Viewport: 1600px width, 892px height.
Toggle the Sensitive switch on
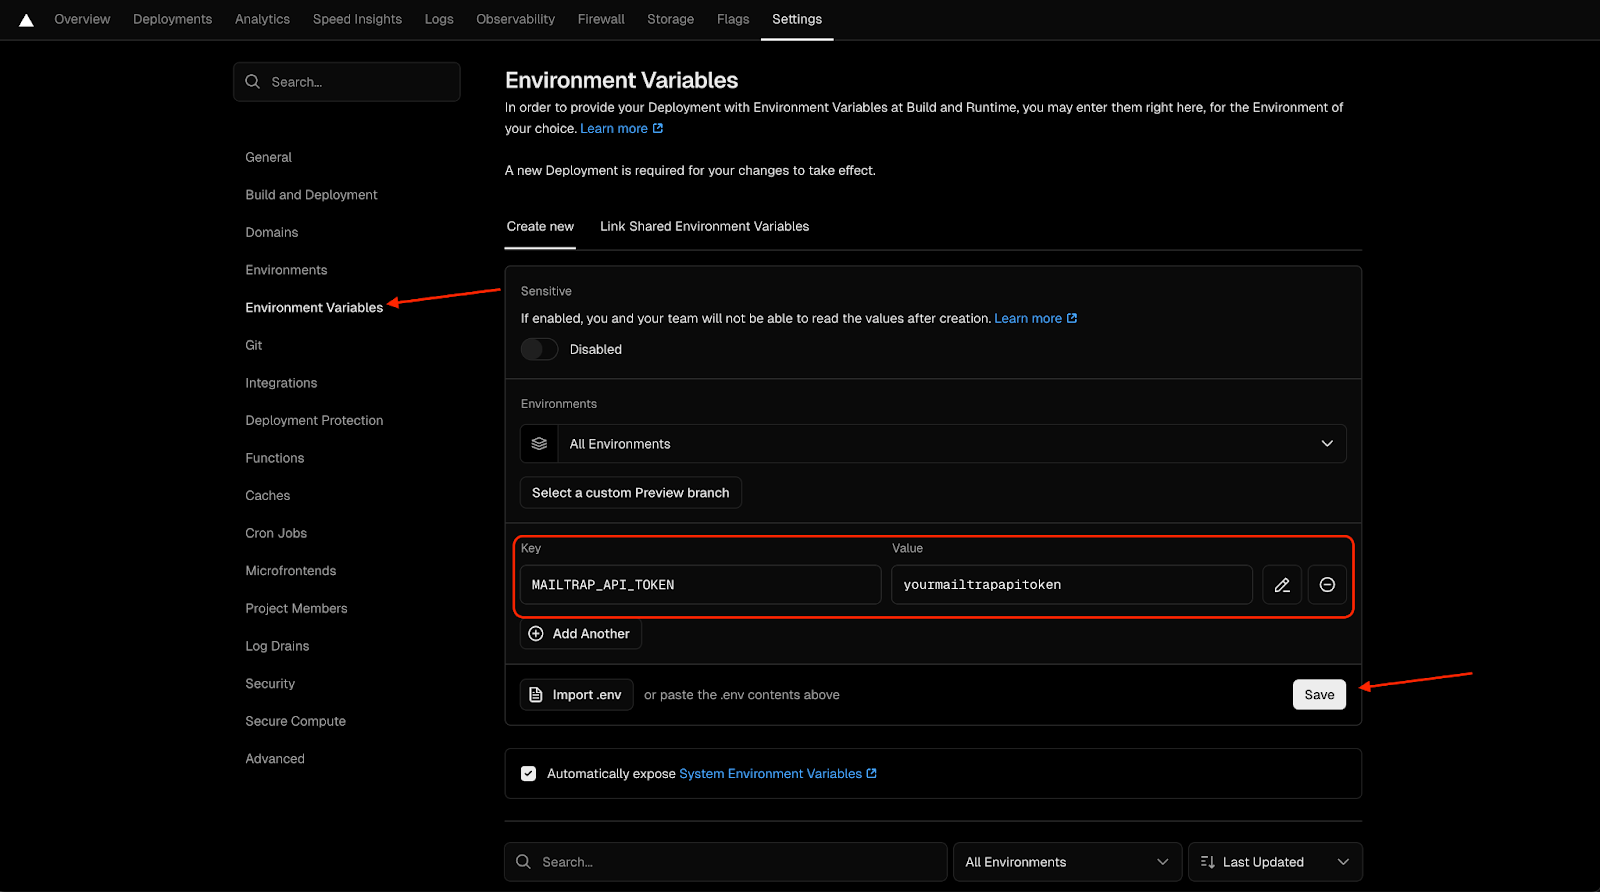point(539,349)
